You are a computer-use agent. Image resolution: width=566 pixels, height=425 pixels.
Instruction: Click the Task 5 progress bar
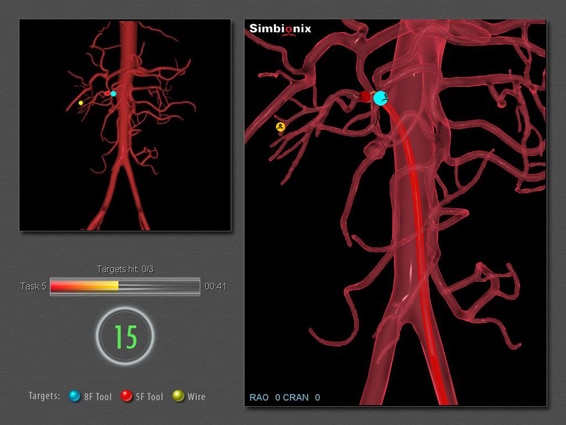pos(125,286)
